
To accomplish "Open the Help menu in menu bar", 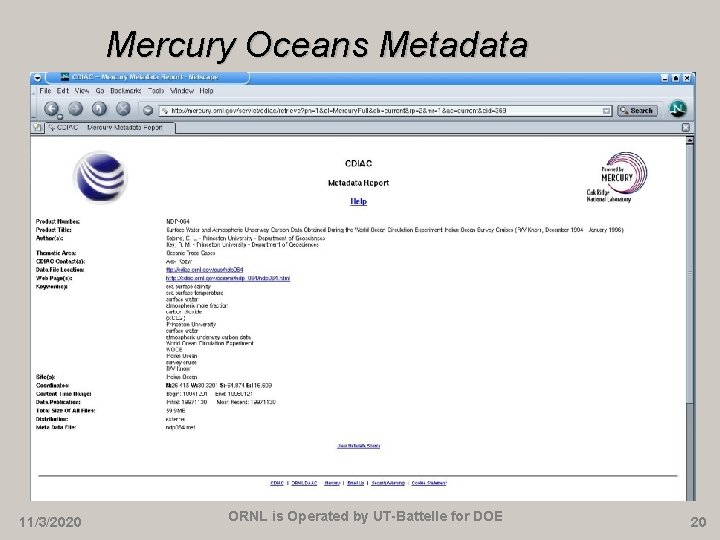I will click(x=206, y=91).
